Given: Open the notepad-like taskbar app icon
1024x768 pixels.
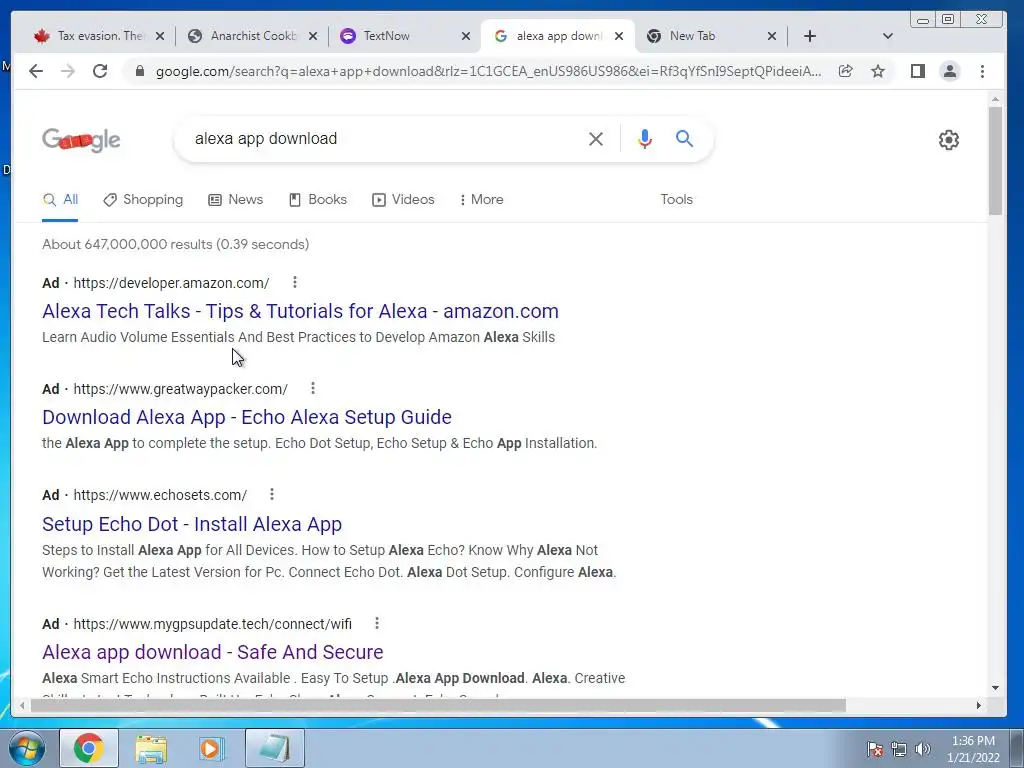Looking at the screenshot, I should pos(274,748).
